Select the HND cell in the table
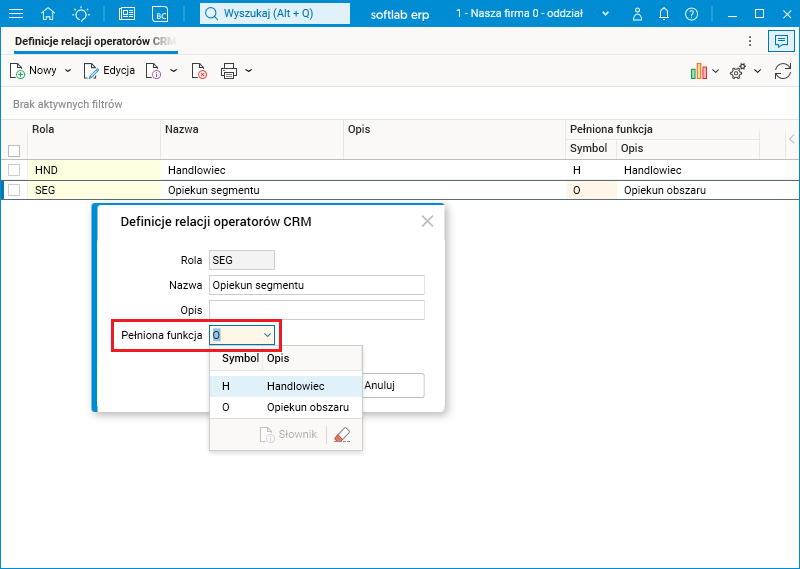Screen dimensions: 800x569 tap(94, 170)
